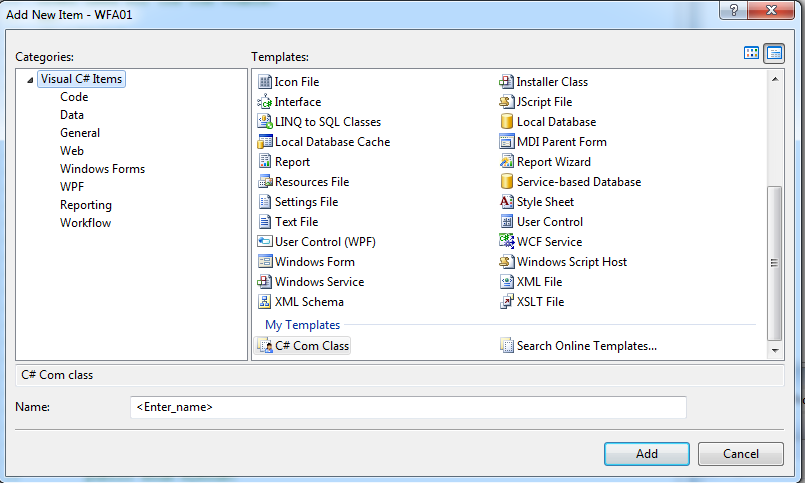Select the "XML Schema" template label
This screenshot has height=483, width=805.
[309, 302]
